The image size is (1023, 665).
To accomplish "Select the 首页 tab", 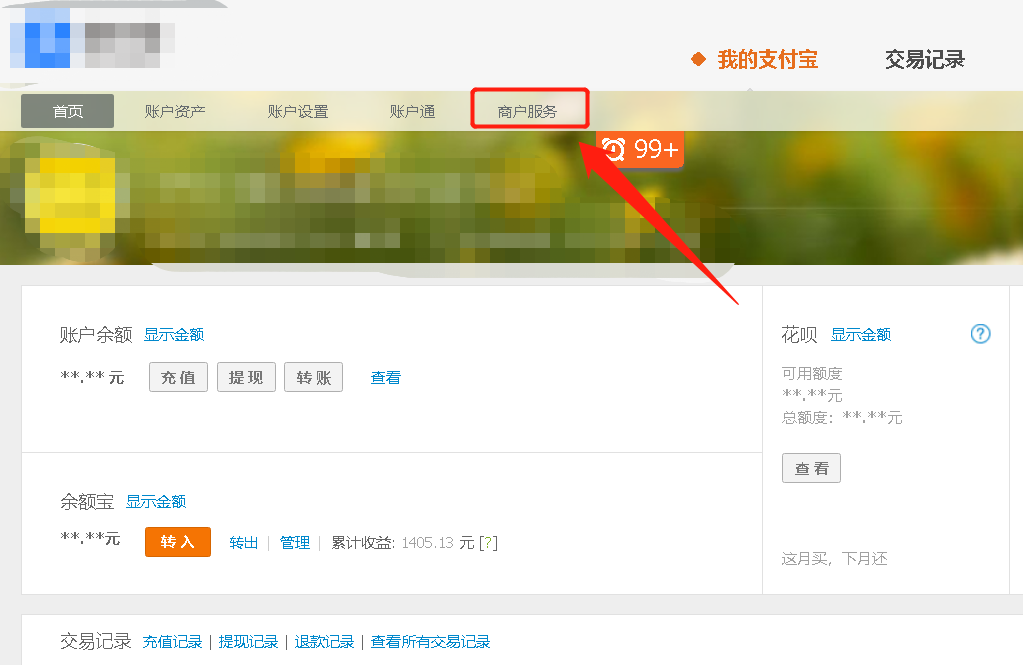I will [66, 111].
